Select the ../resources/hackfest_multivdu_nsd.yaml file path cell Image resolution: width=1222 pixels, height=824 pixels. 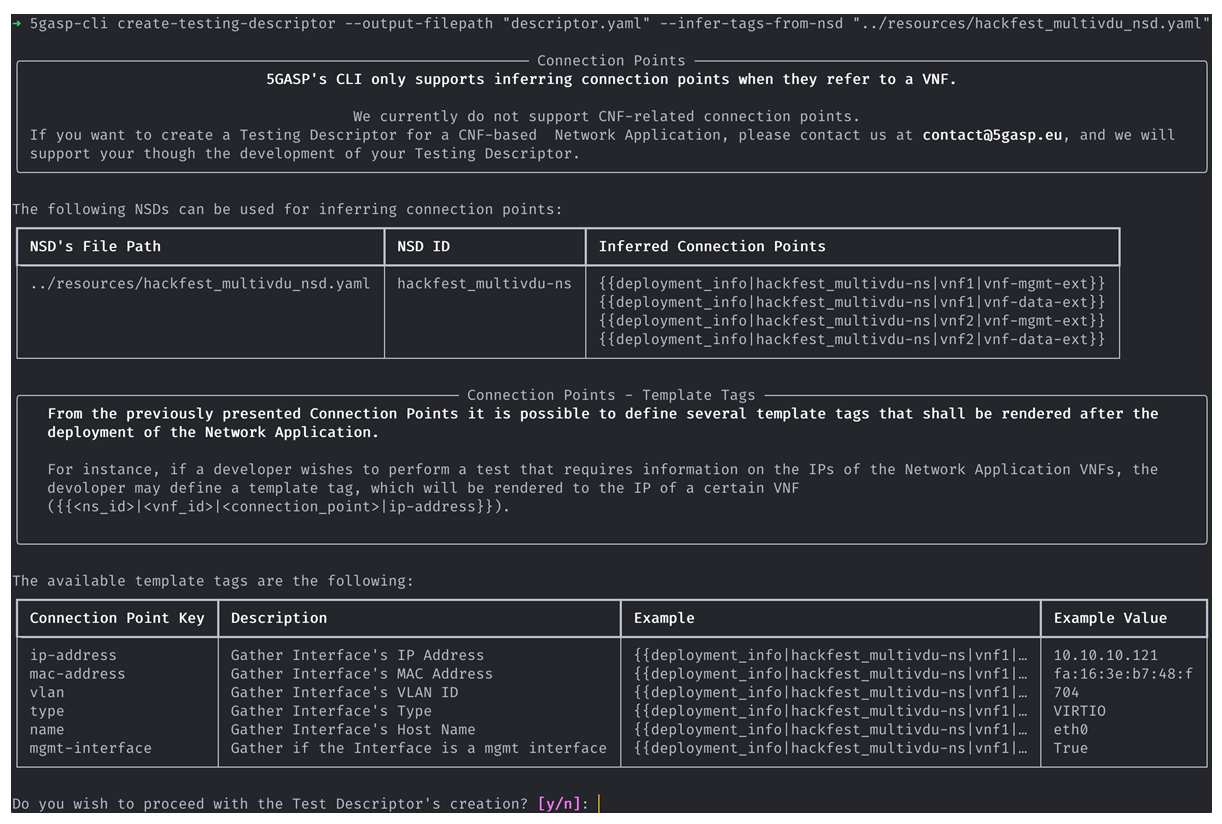click(200, 284)
